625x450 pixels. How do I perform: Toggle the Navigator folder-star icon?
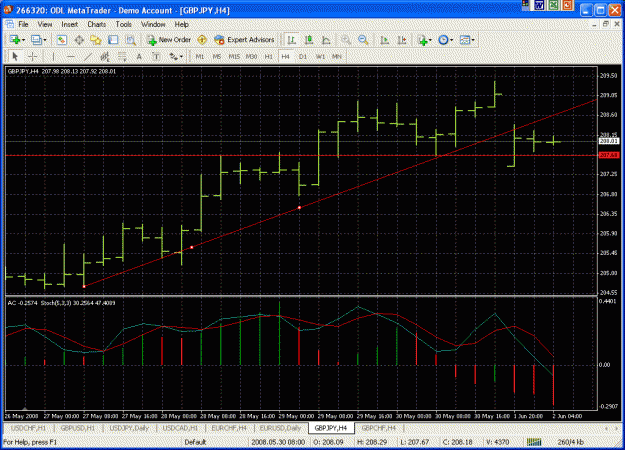96,40
